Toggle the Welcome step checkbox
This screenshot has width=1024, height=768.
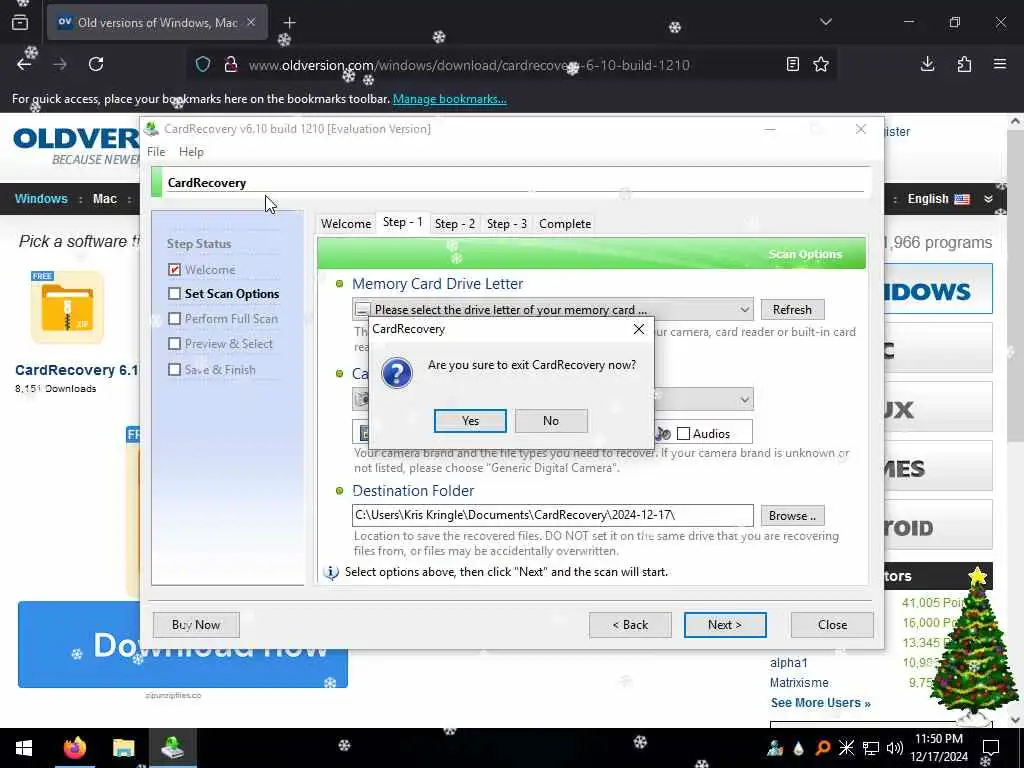[174, 270]
